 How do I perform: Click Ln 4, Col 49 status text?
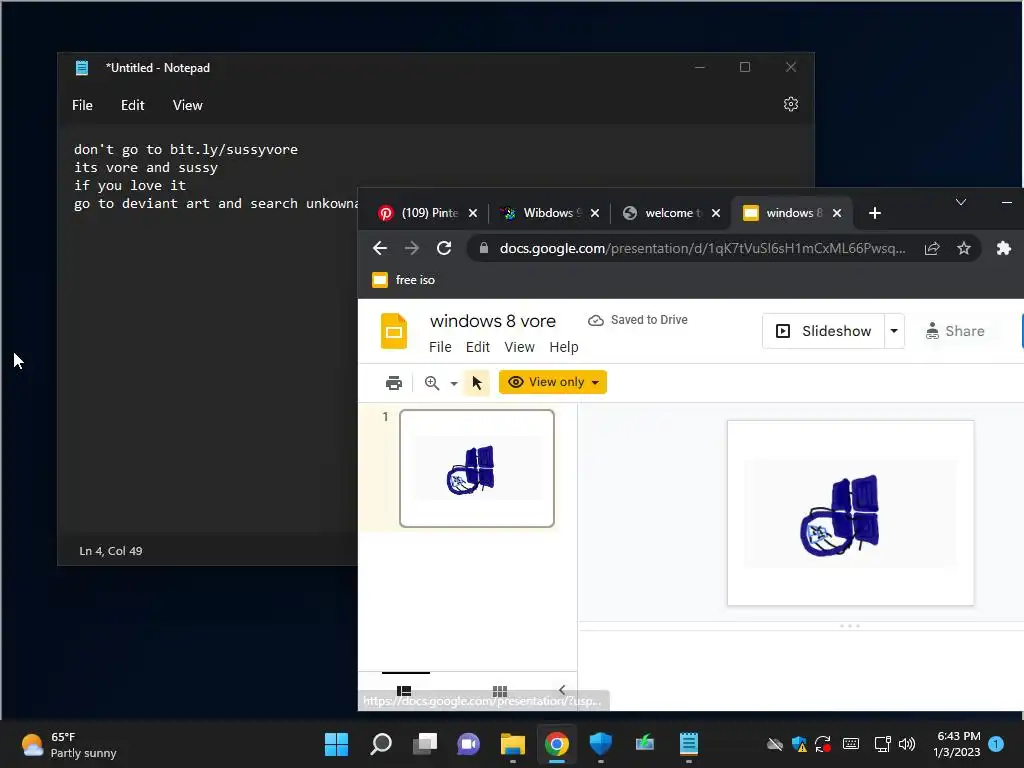coord(110,551)
